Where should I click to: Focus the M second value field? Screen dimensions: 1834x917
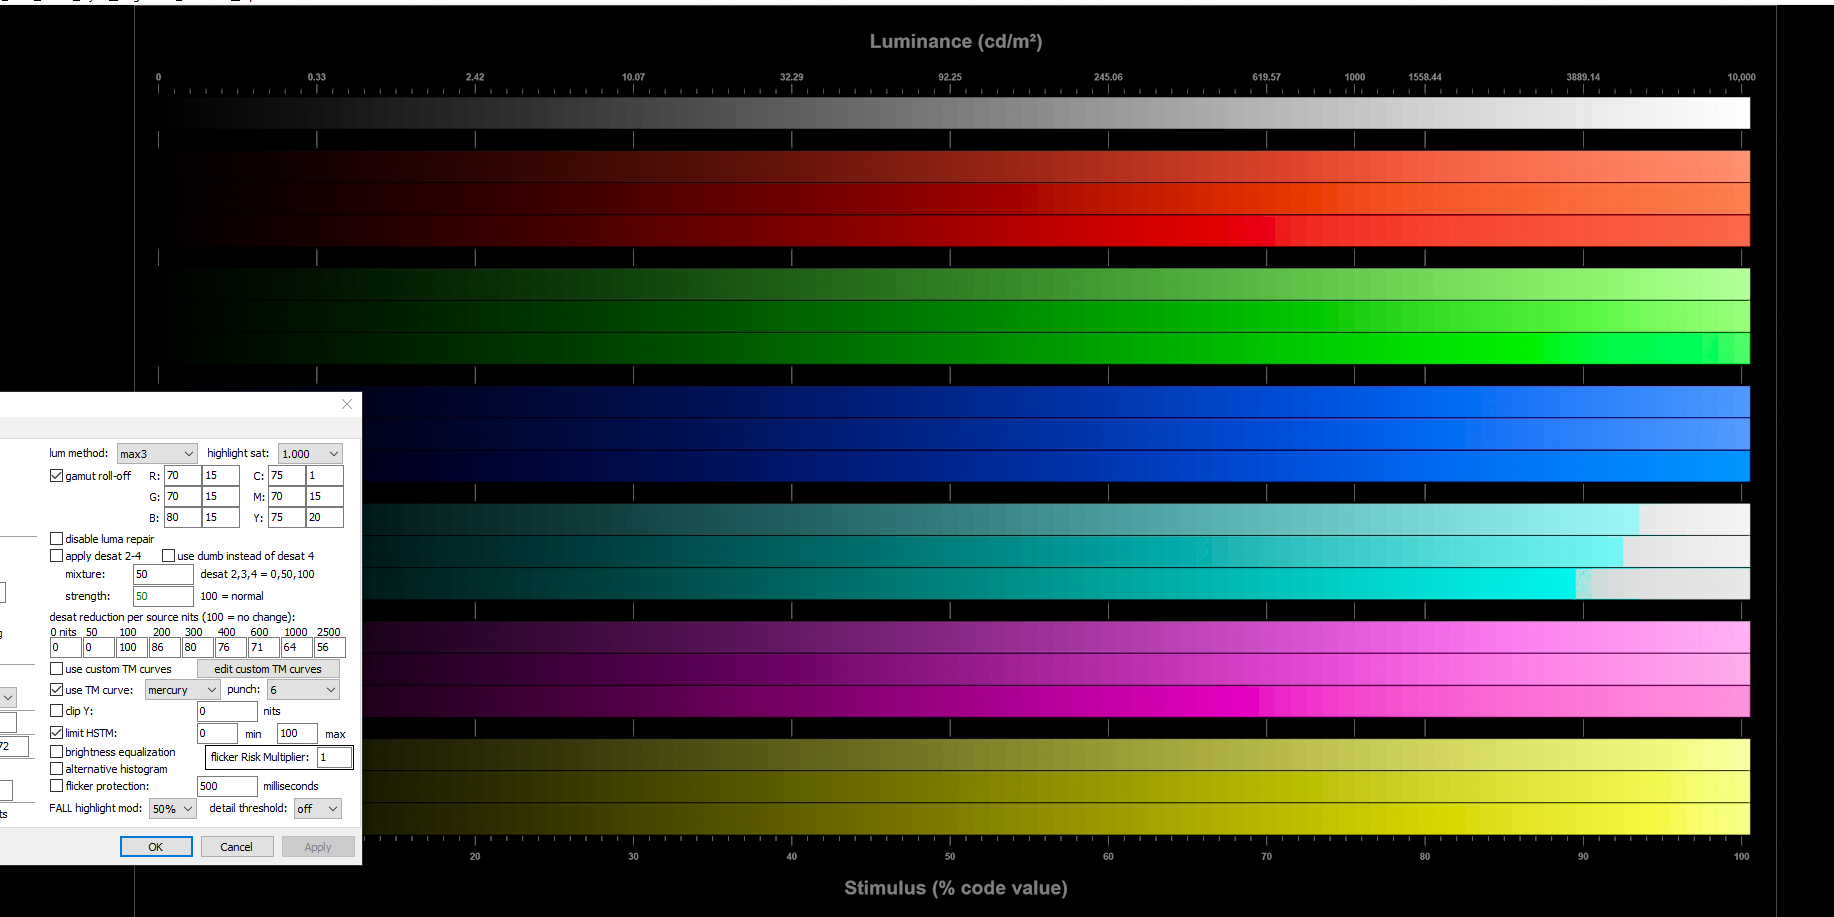pos(325,497)
